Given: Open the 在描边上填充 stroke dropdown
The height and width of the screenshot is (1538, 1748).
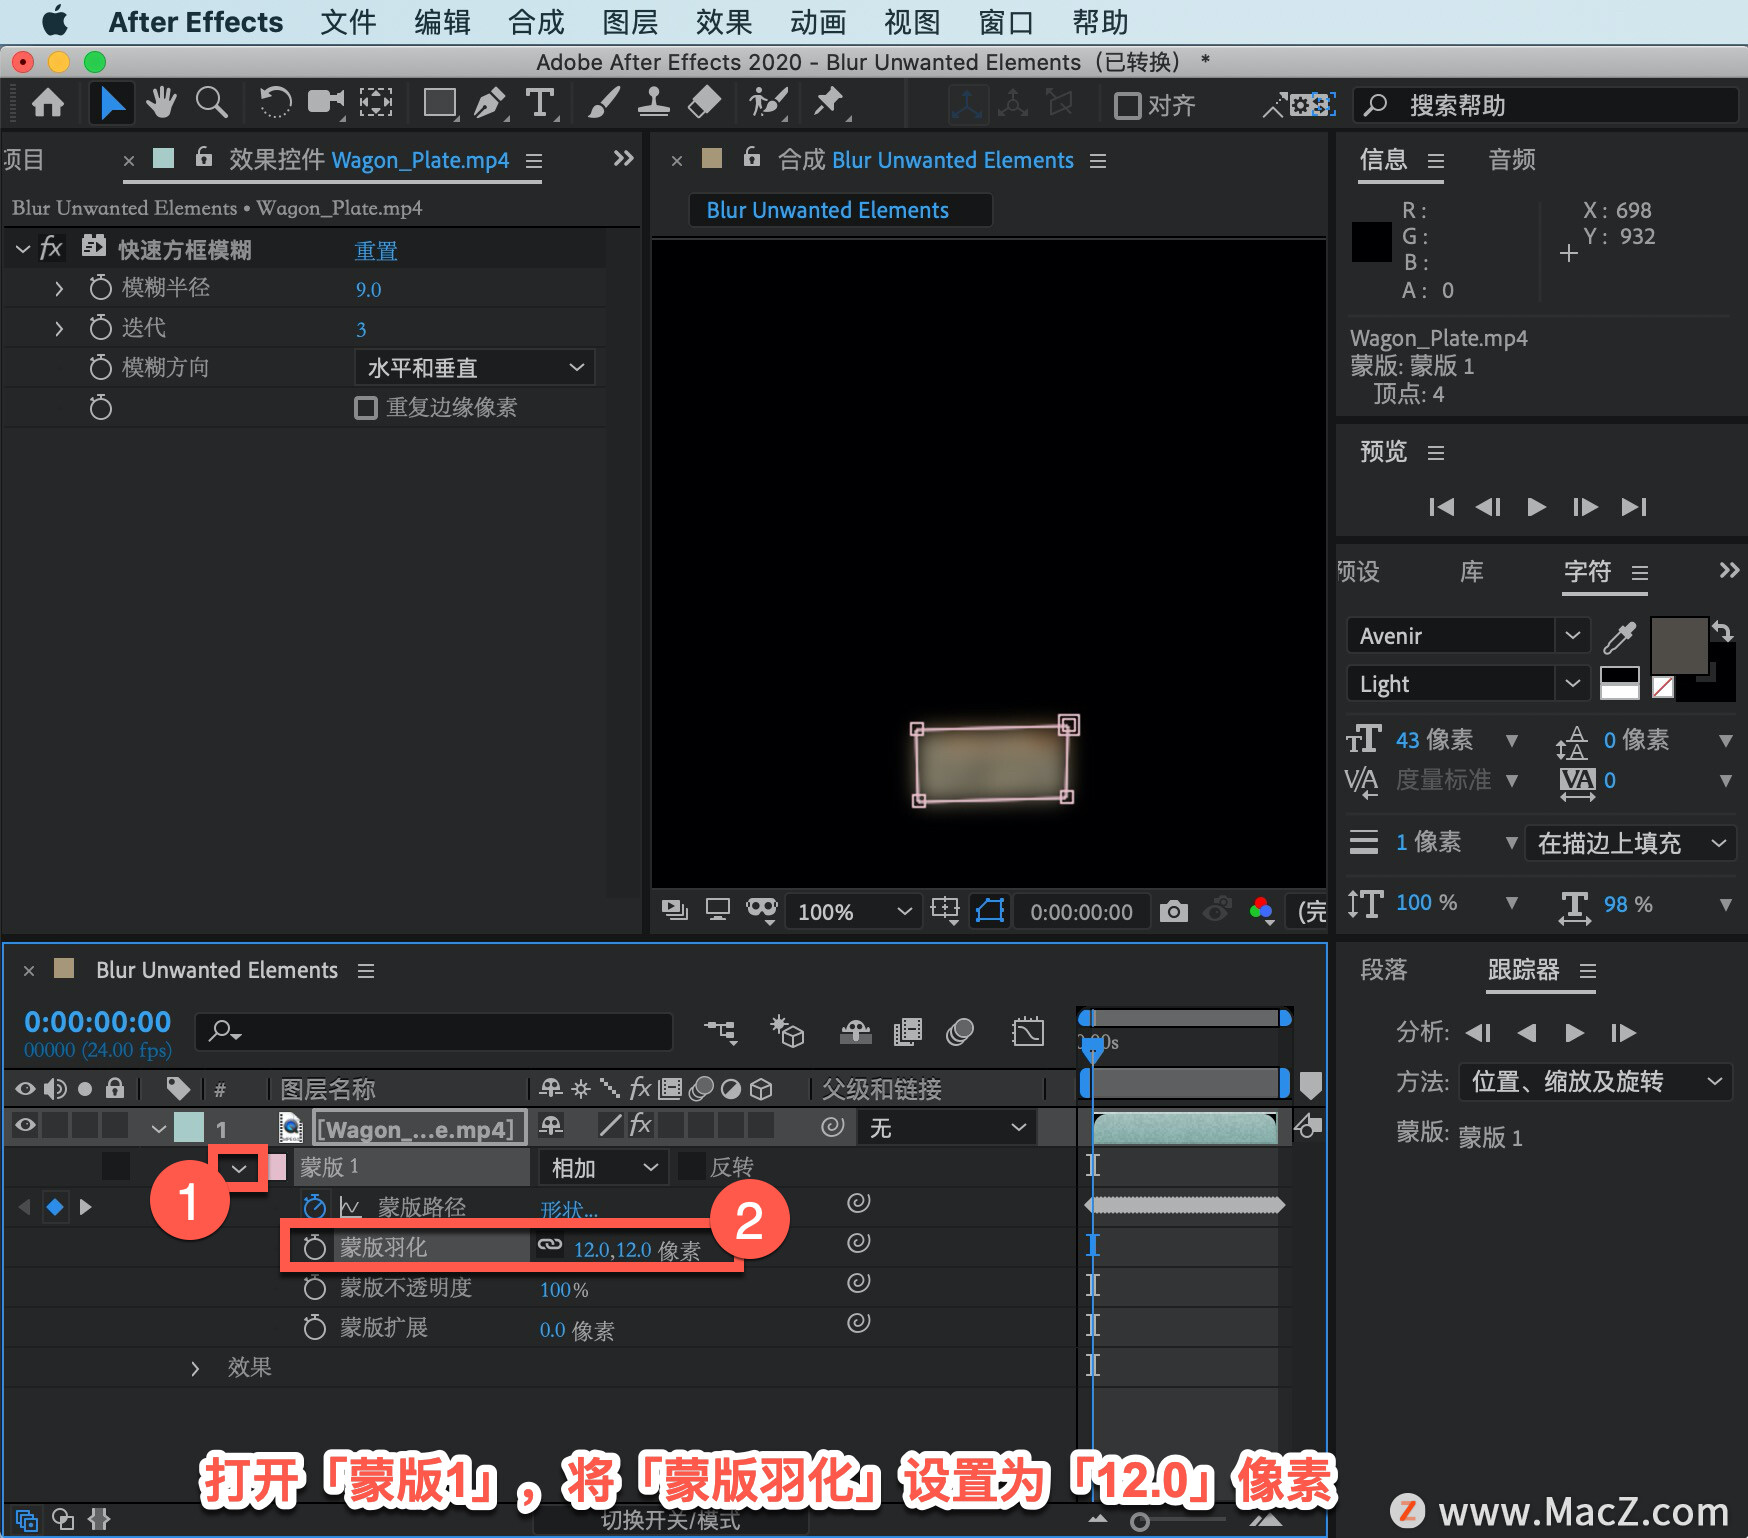Looking at the screenshot, I should 1630,843.
